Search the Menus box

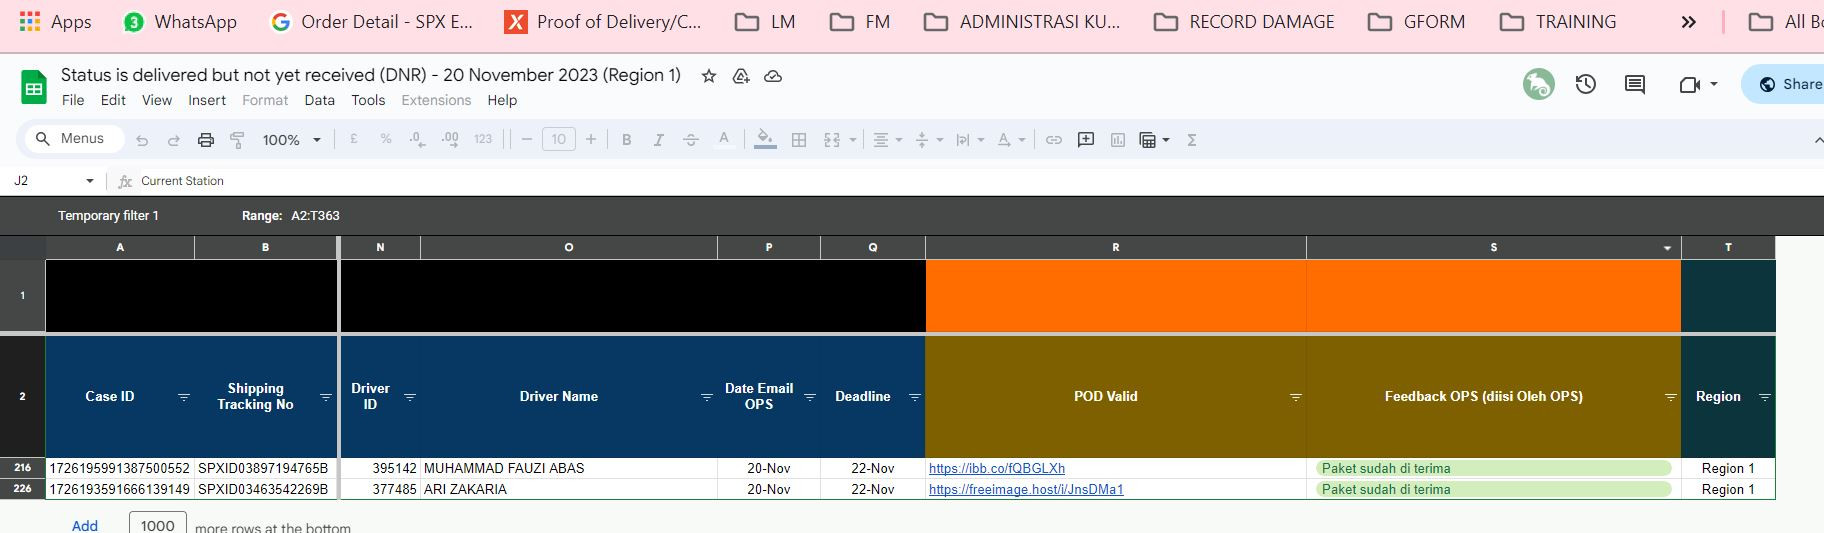74,139
